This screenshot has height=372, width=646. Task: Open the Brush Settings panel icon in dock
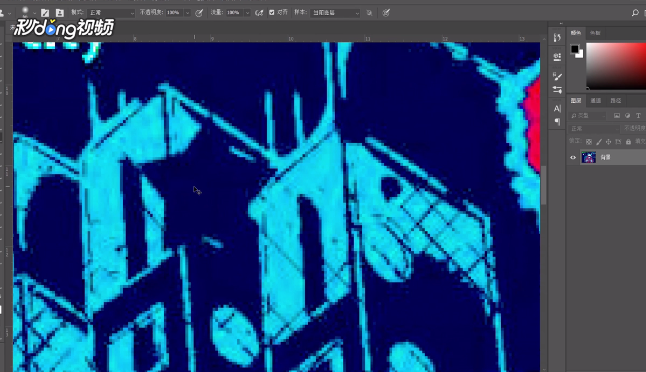[557, 76]
